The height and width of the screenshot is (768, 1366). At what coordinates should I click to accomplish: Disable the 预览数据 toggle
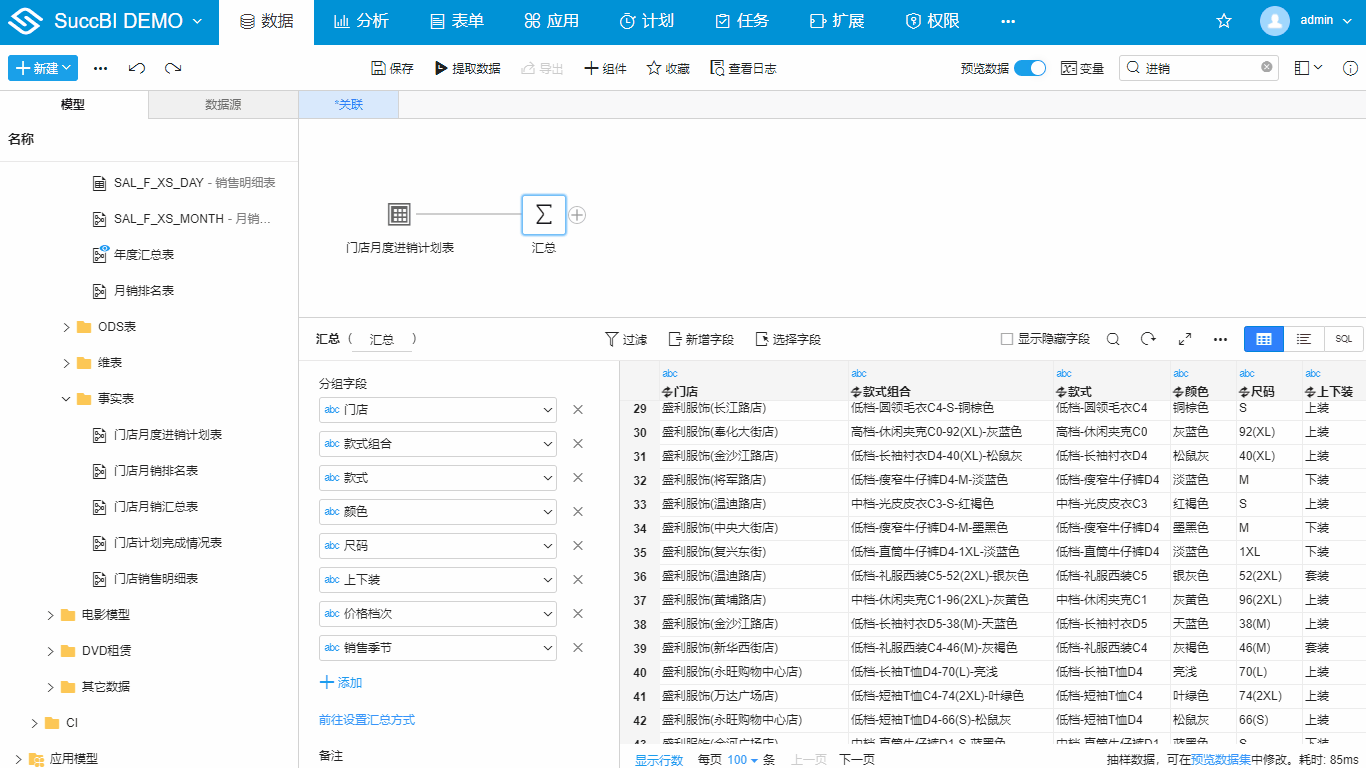pos(1031,67)
